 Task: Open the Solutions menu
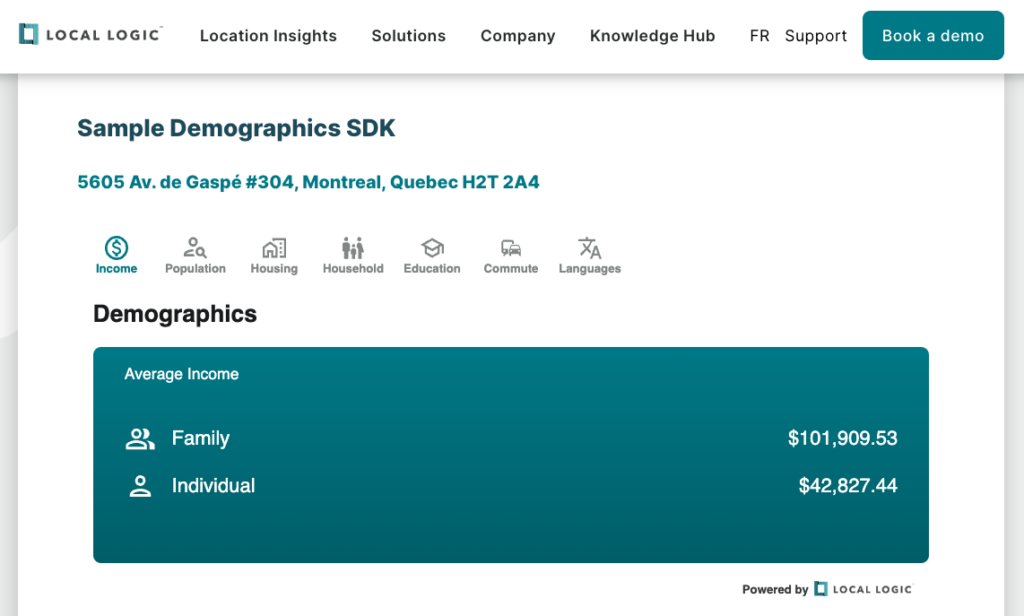click(408, 36)
